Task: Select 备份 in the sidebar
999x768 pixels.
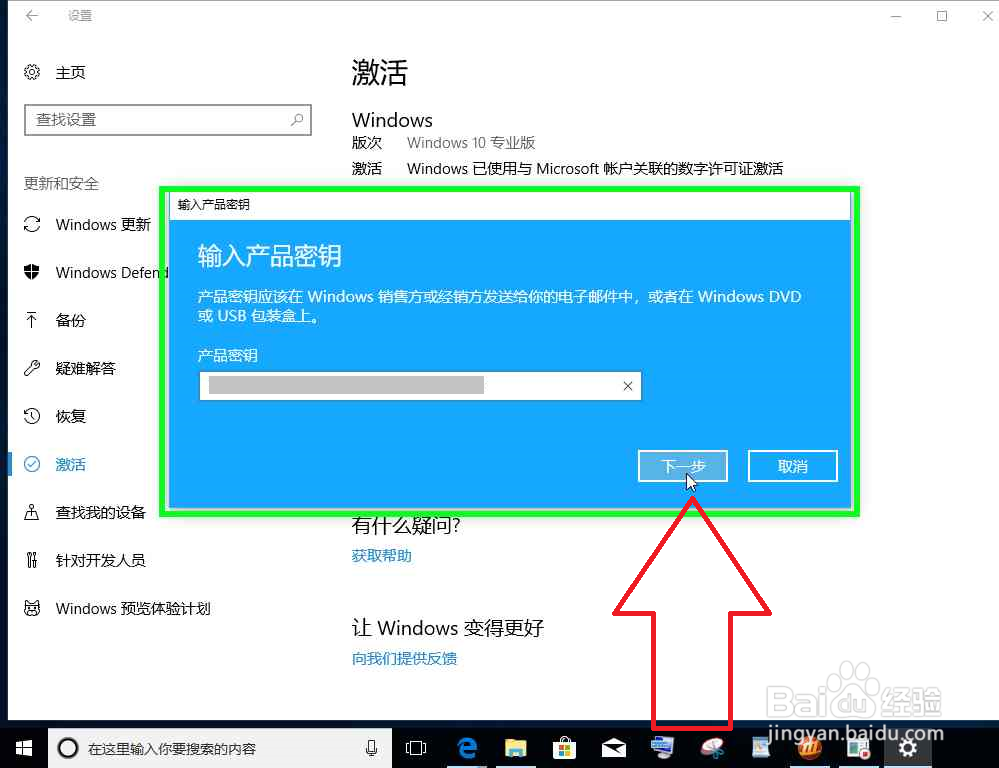Action: click(x=54, y=320)
